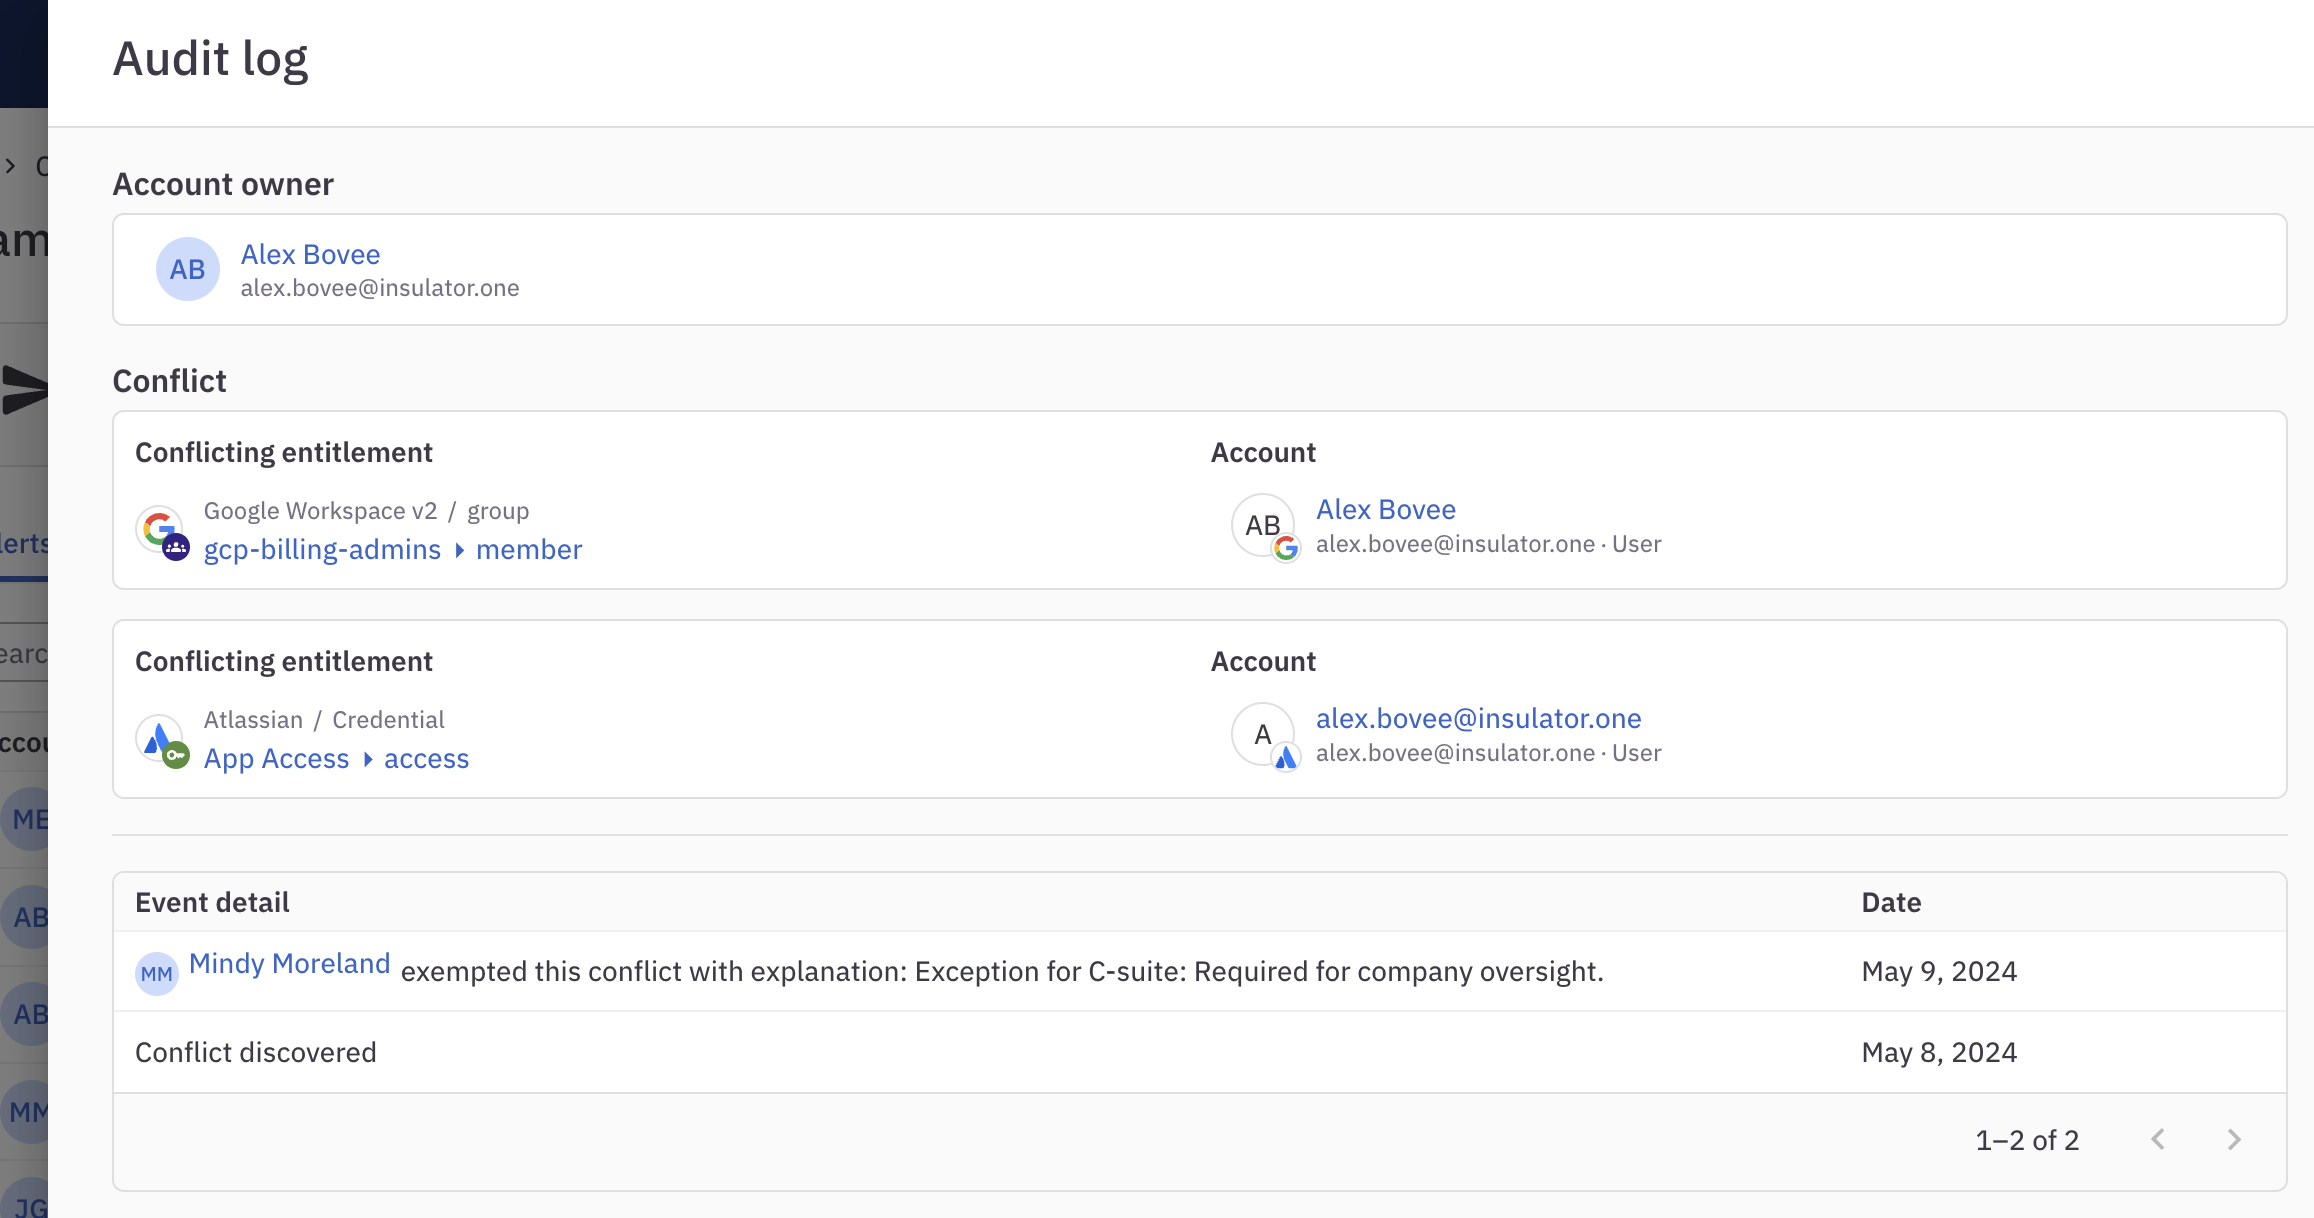Go to the previous page of events
This screenshot has height=1218, width=2314.
pyautogui.click(x=2157, y=1139)
